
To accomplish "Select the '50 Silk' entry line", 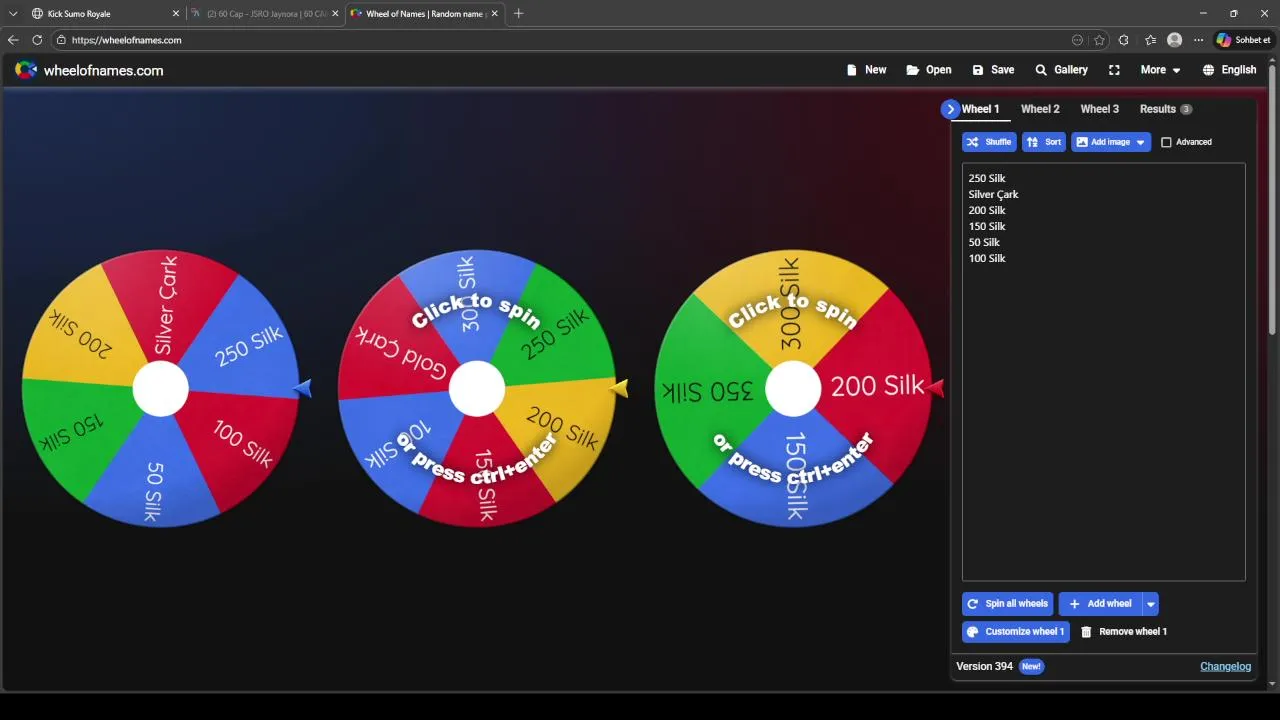I will coord(984,242).
